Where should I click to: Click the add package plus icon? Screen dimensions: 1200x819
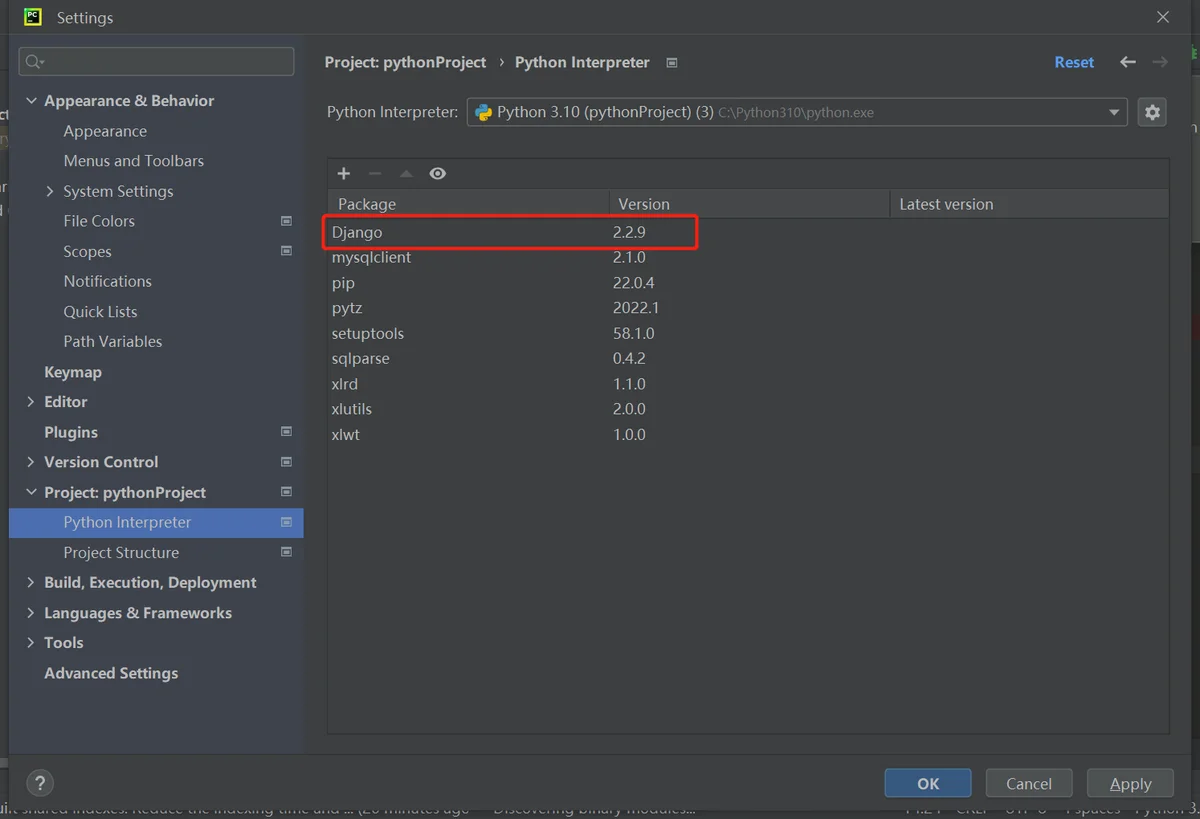pos(344,173)
